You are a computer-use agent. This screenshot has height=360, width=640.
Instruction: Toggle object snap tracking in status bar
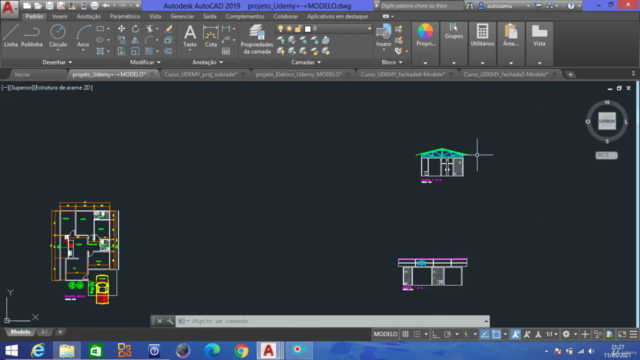point(484,334)
